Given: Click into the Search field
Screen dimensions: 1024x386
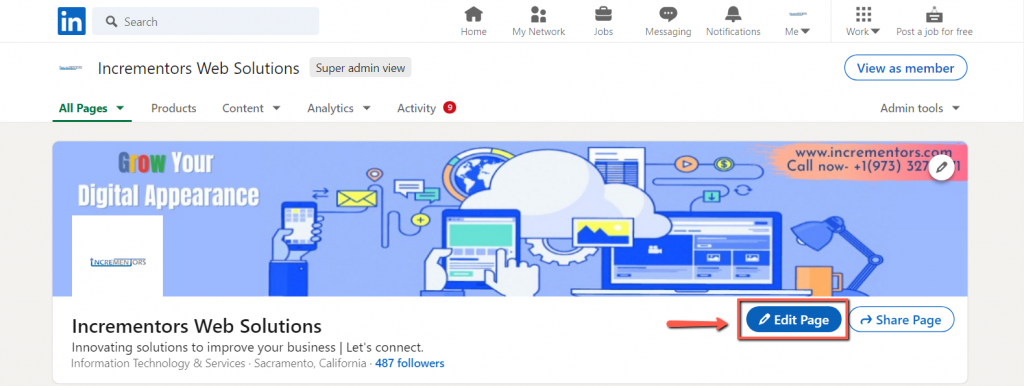Looking at the screenshot, I should pyautogui.click(x=205, y=22).
